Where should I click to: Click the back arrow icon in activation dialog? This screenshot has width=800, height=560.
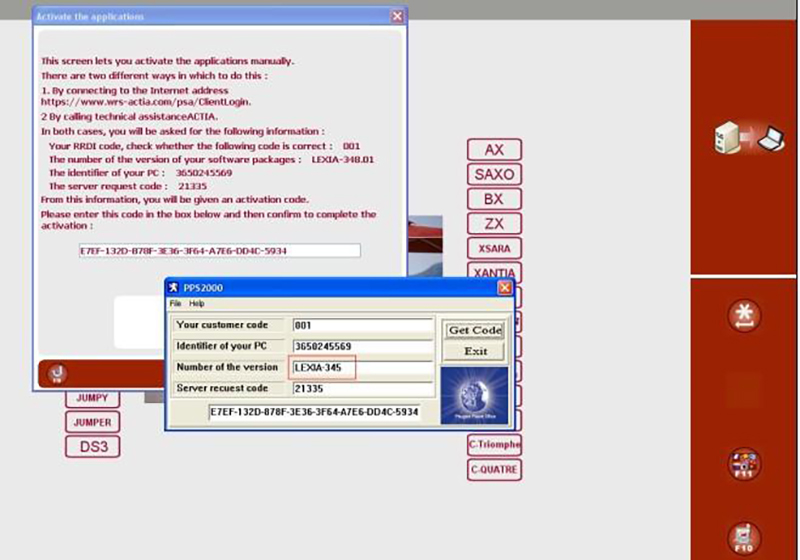pos(57,373)
